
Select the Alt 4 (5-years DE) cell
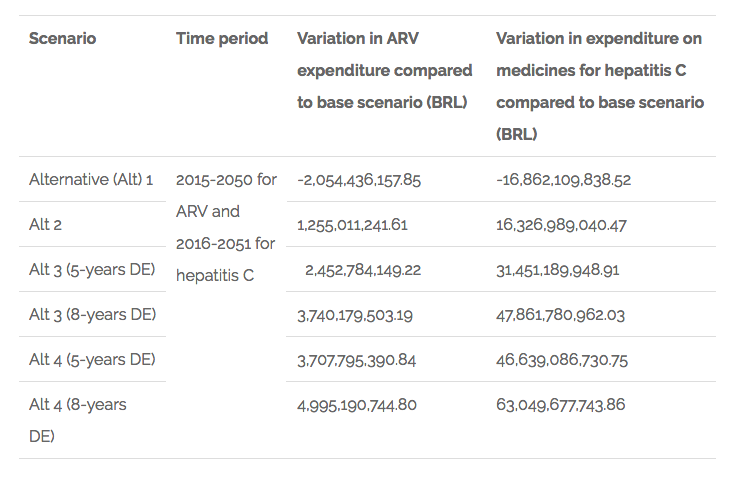[x=93, y=360]
